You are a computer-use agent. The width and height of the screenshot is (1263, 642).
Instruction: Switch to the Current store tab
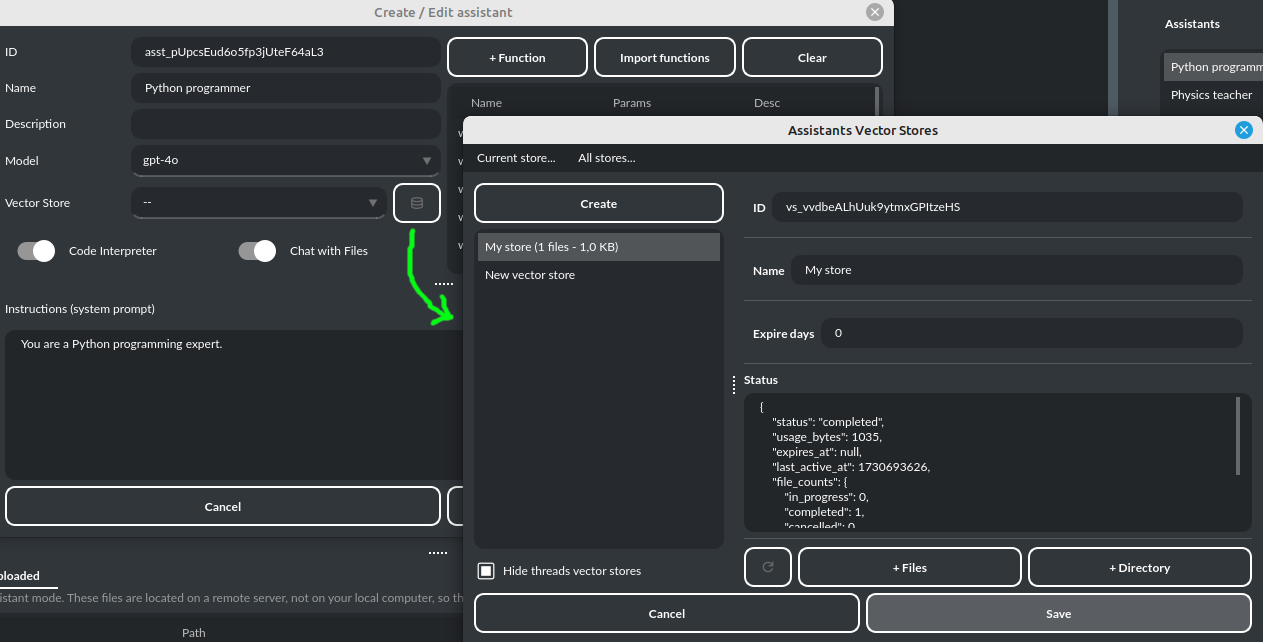coord(517,157)
